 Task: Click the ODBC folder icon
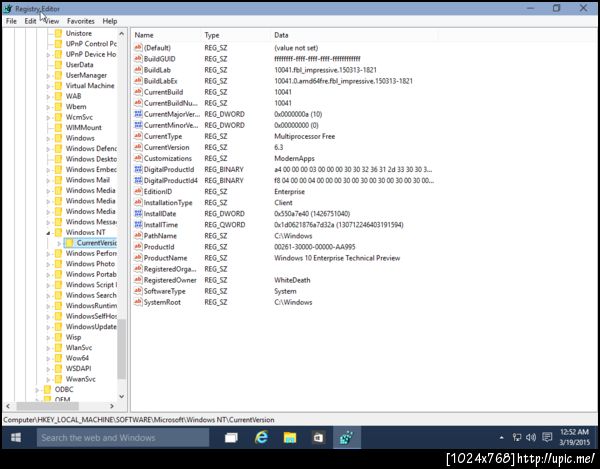pyautogui.click(x=47, y=389)
